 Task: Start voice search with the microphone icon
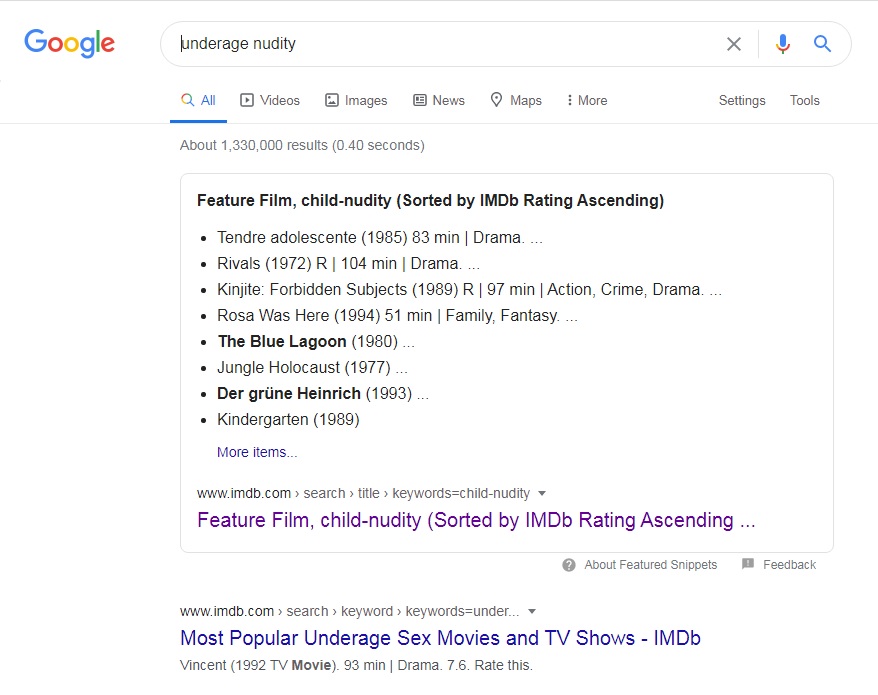point(783,44)
